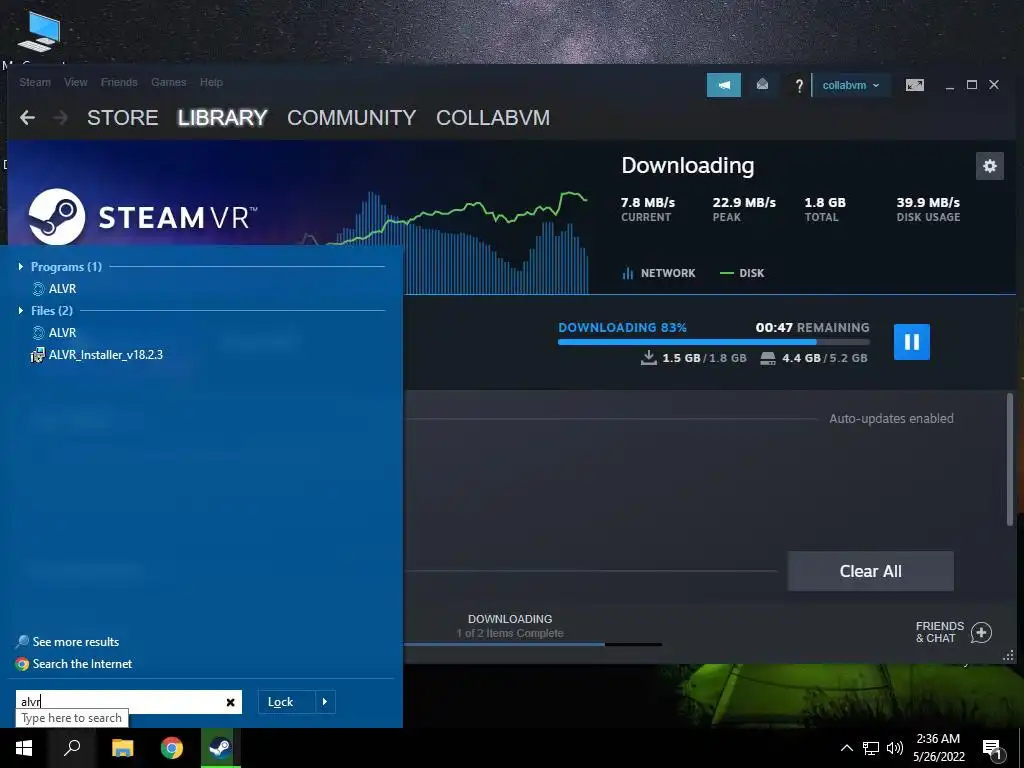Viewport: 1024px width, 768px height.
Task: Clear the search box with X
Action: [231, 703]
